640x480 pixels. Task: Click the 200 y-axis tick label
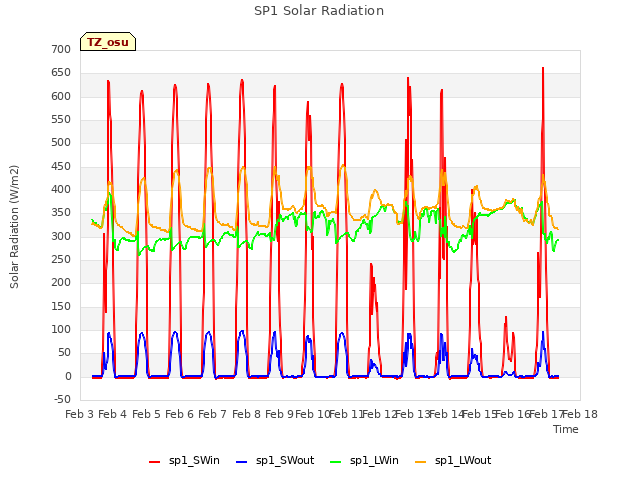61,282
